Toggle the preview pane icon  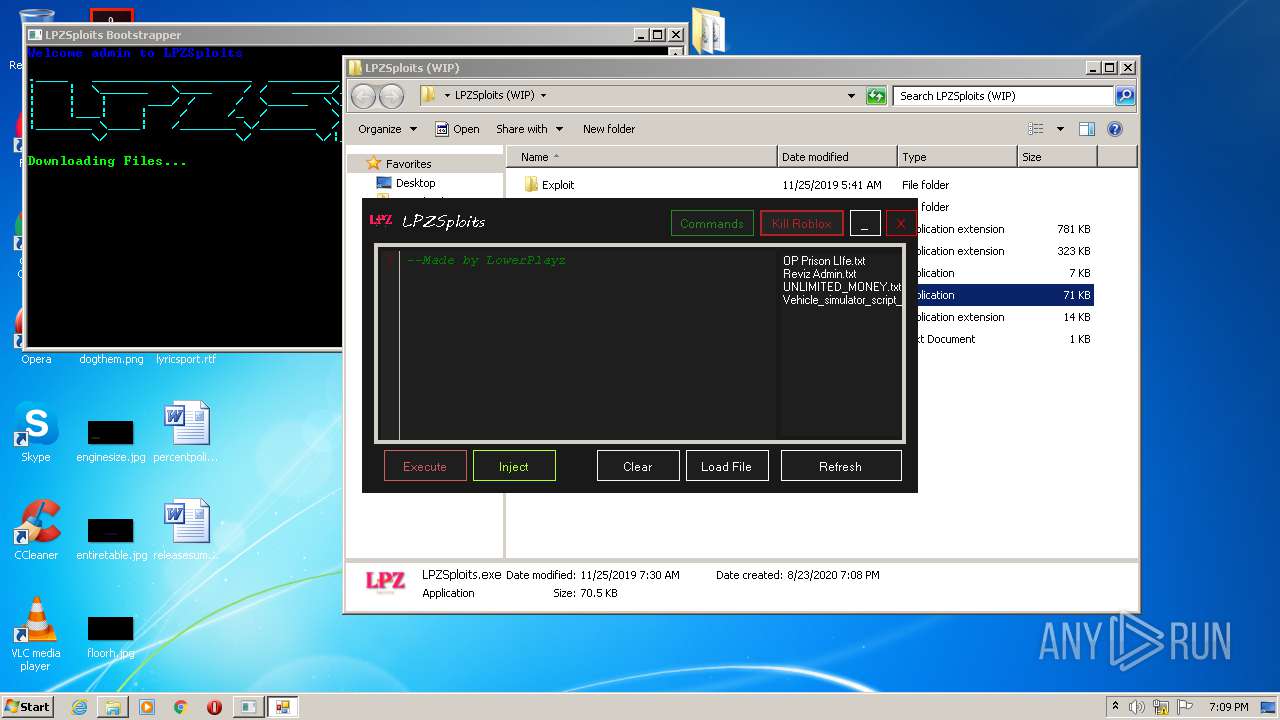click(x=1087, y=129)
